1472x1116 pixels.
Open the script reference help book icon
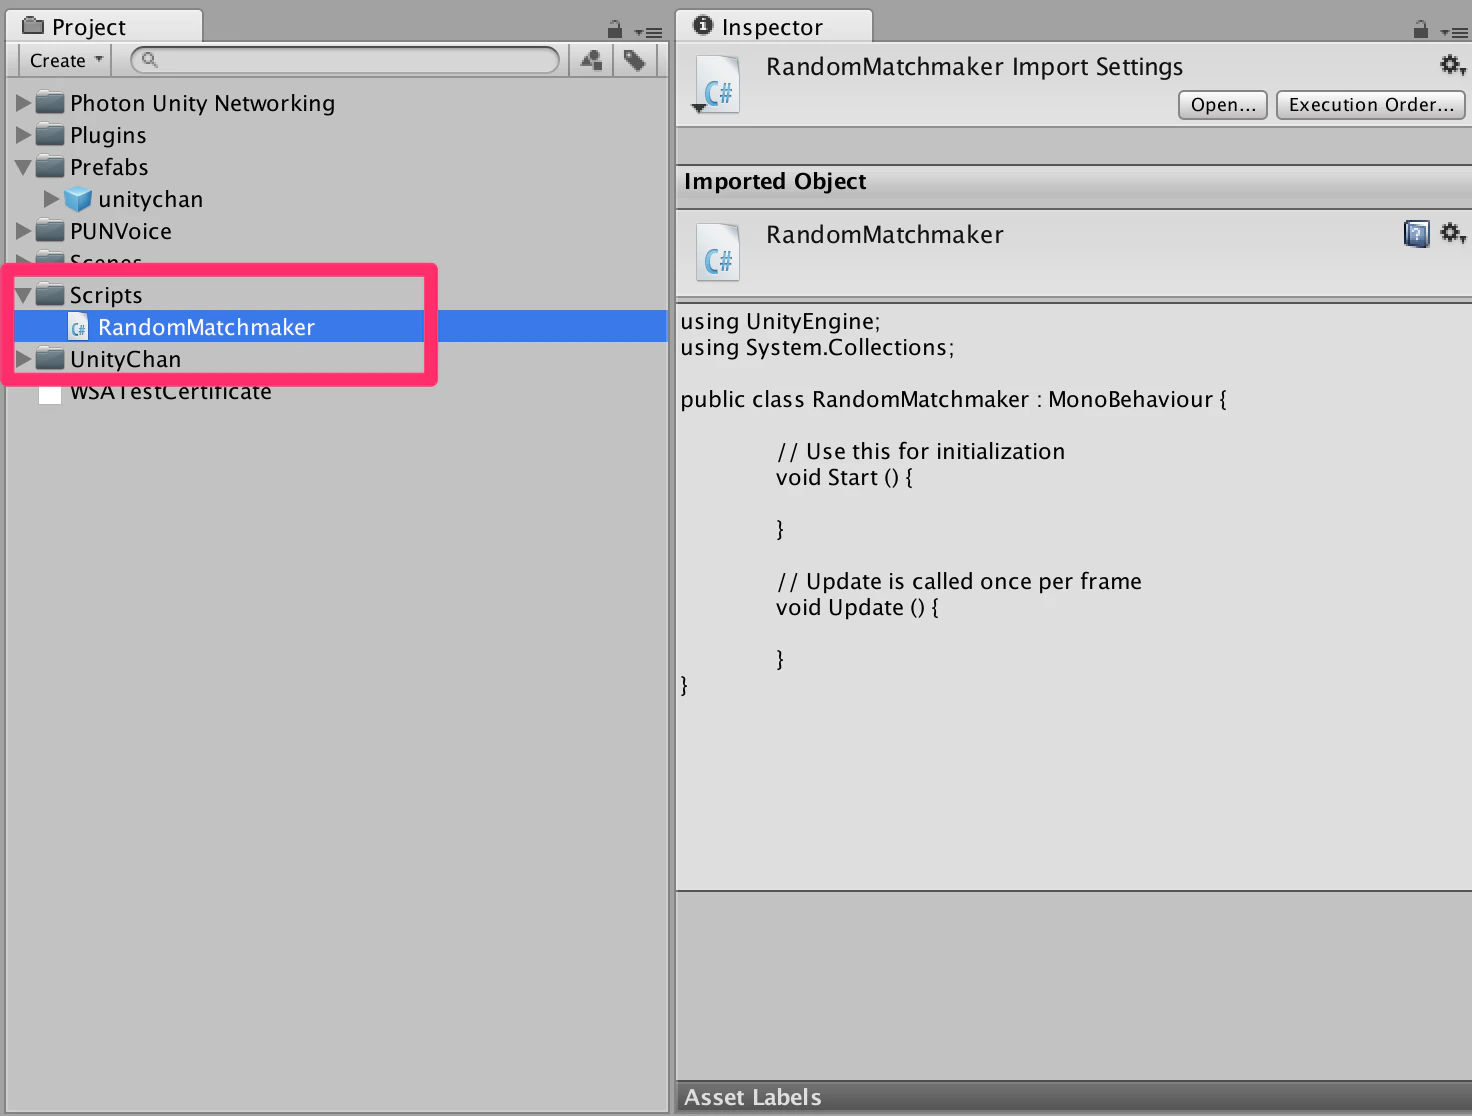coord(1416,234)
